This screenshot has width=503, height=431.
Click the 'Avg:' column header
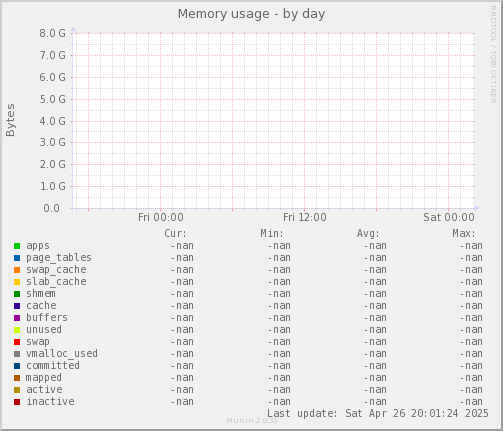pos(368,233)
